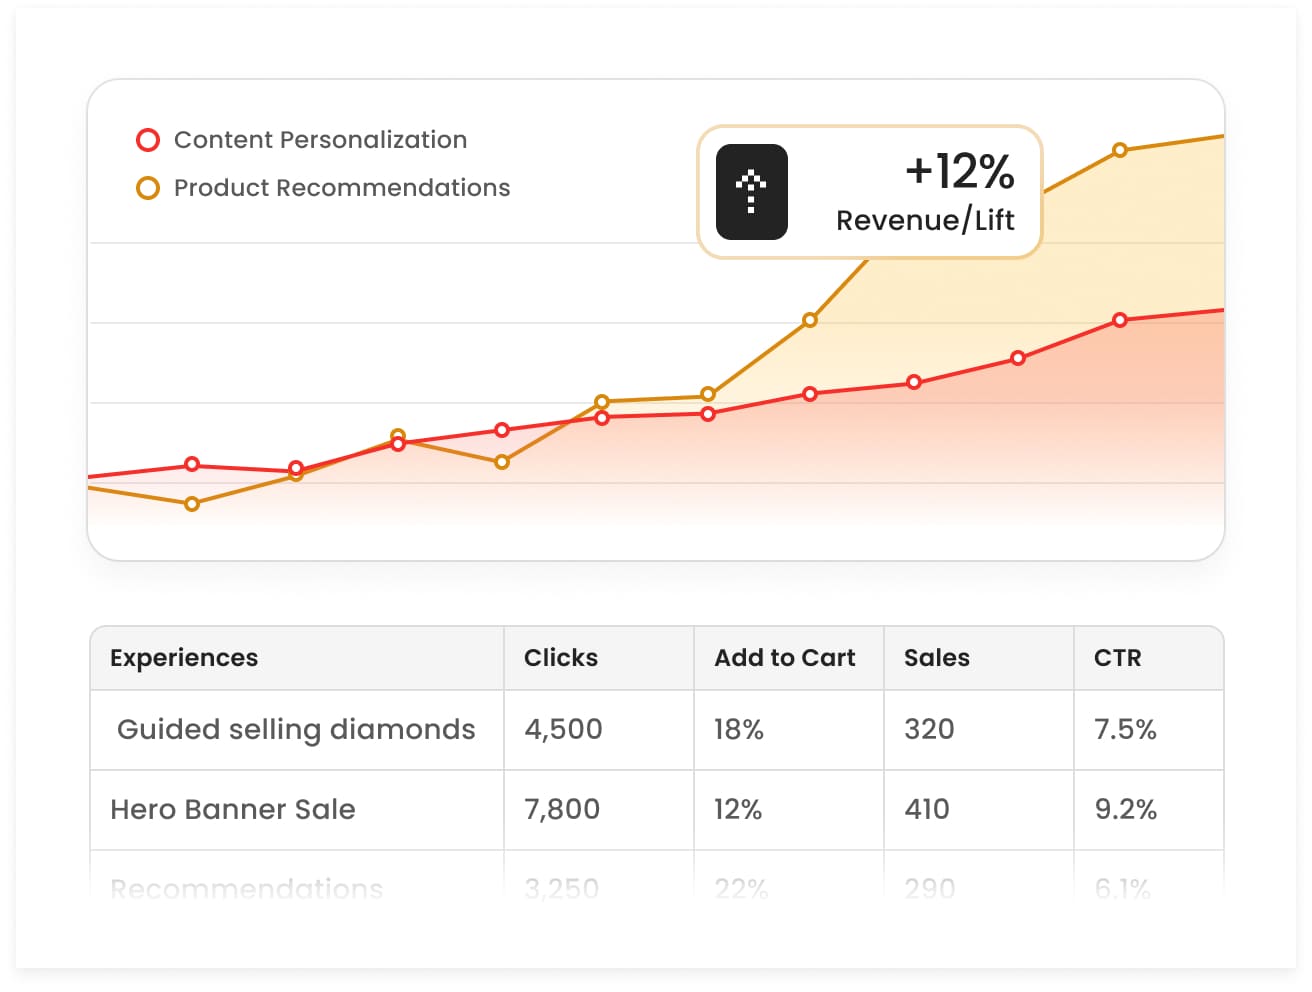Click the orange Product Recommendations legend circle
This screenshot has width=1312, height=992.
[x=148, y=188]
